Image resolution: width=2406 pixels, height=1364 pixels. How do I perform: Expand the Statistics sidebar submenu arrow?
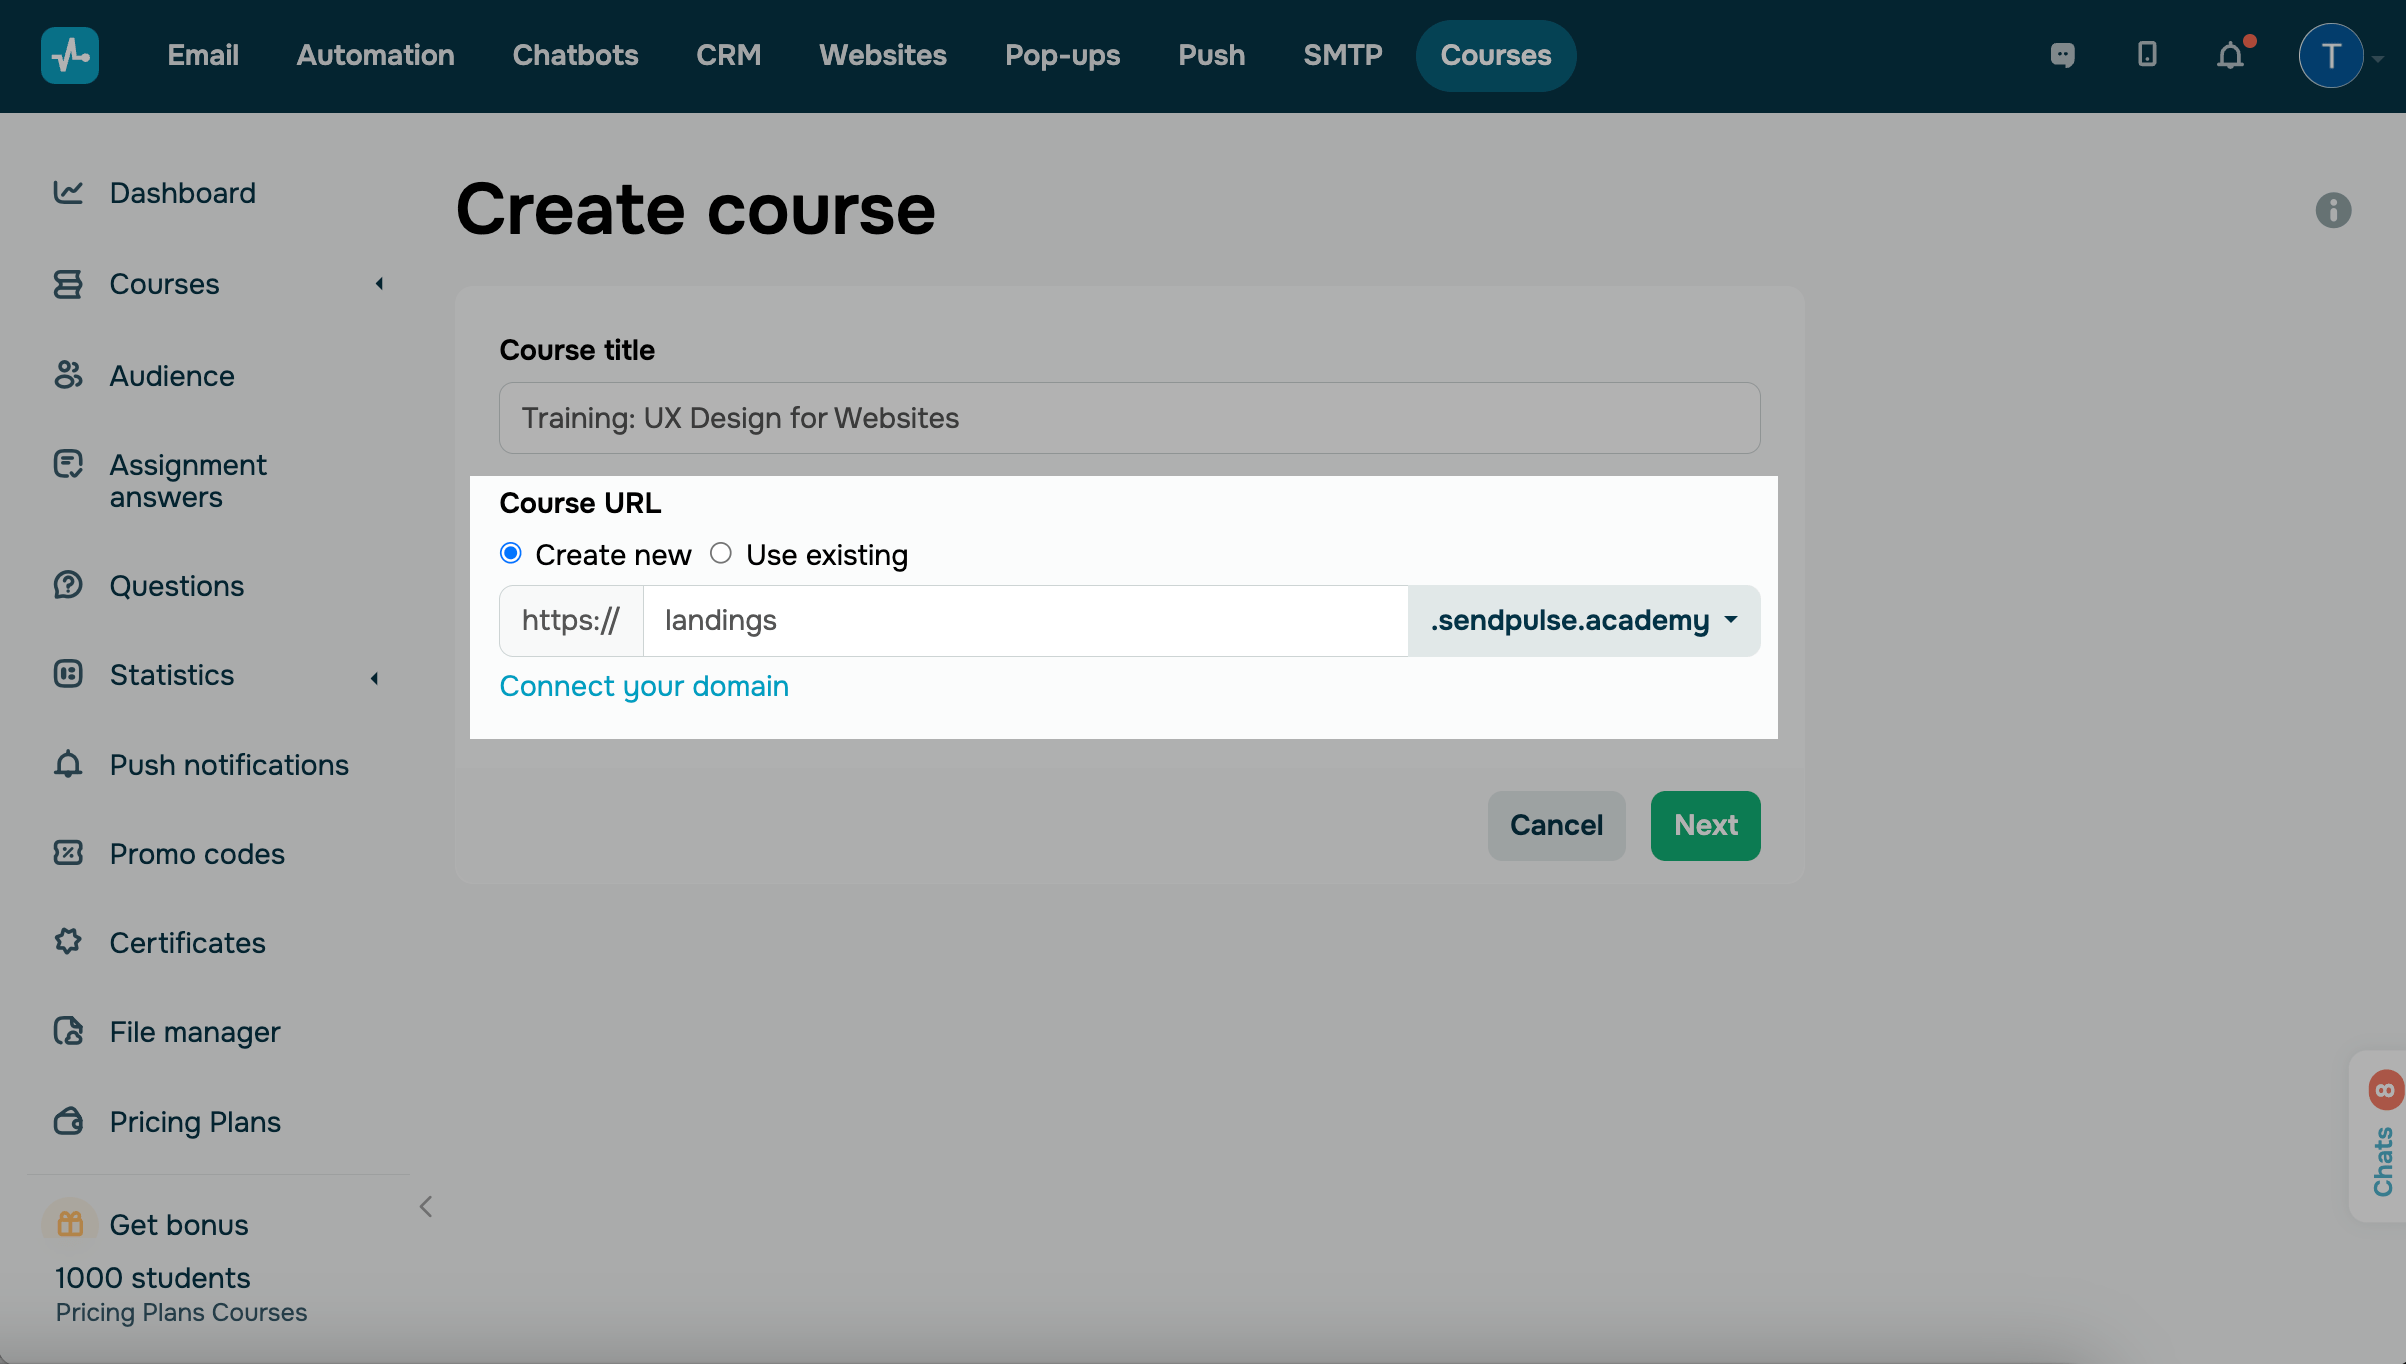[375, 678]
